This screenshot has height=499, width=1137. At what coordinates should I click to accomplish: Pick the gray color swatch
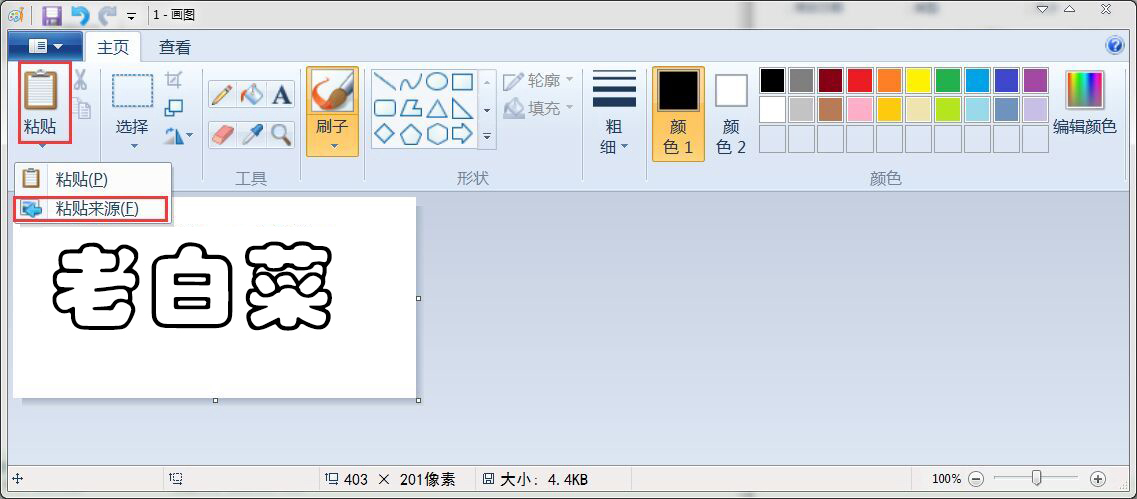pos(801,81)
